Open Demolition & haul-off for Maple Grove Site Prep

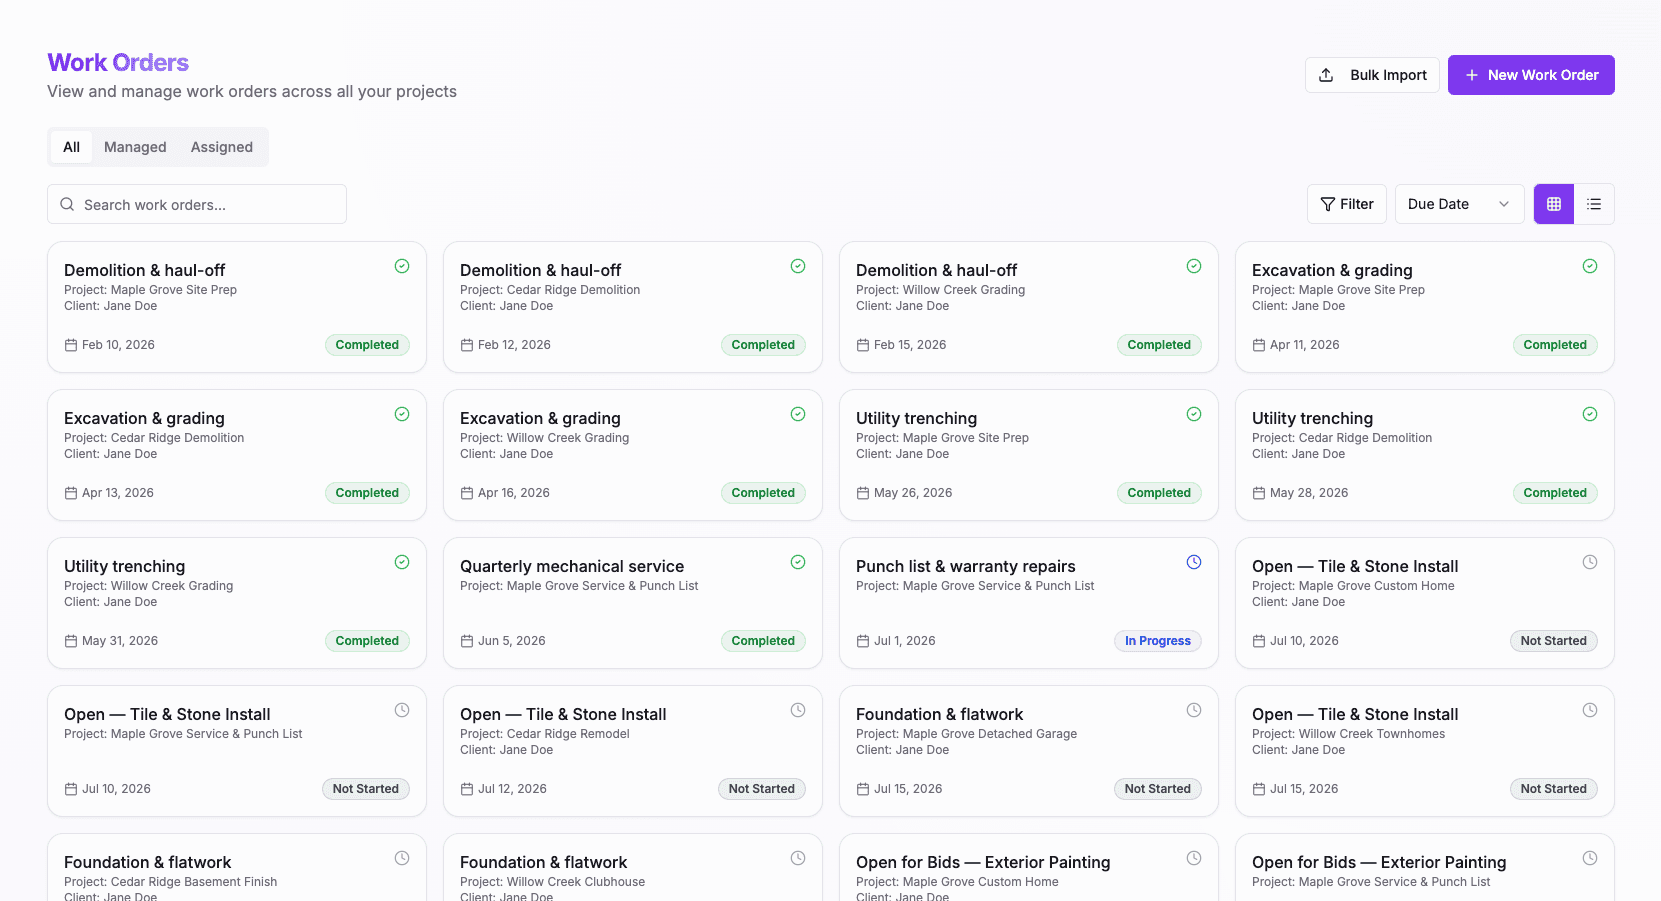pos(237,307)
